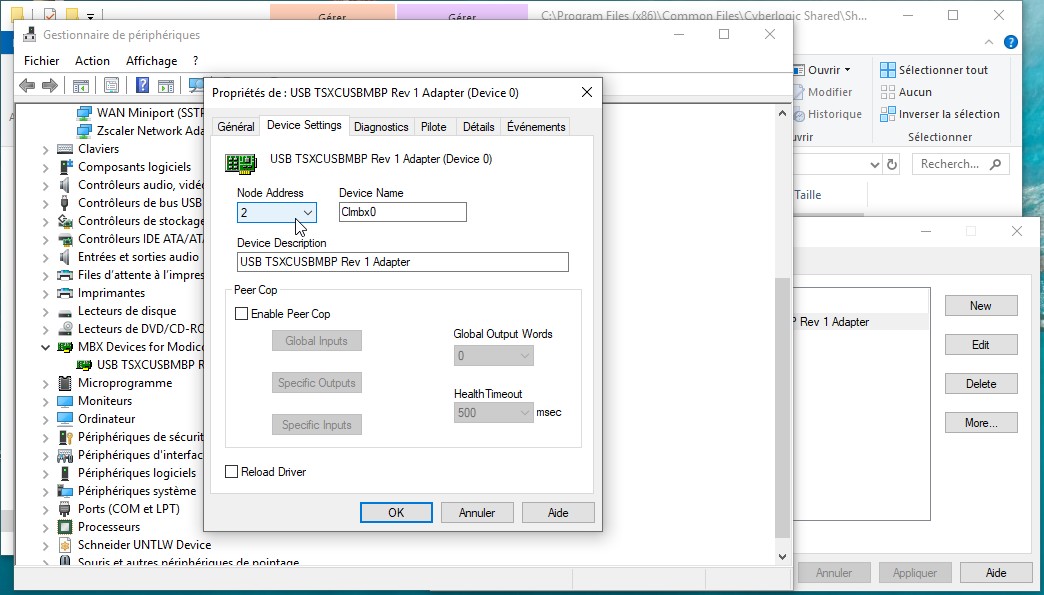Switch to the Événements tab
Screen dimensions: 1044x595
[x=536, y=126]
